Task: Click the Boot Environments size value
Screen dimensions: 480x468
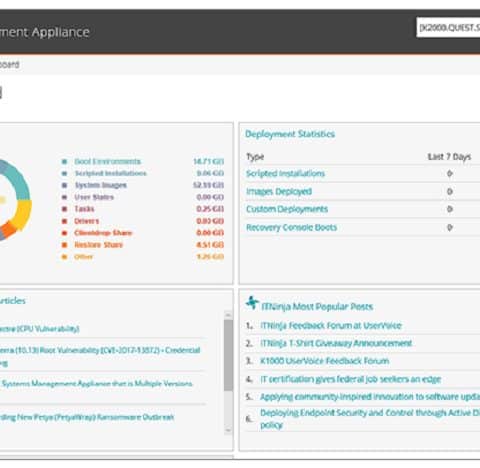Action: pos(208,161)
